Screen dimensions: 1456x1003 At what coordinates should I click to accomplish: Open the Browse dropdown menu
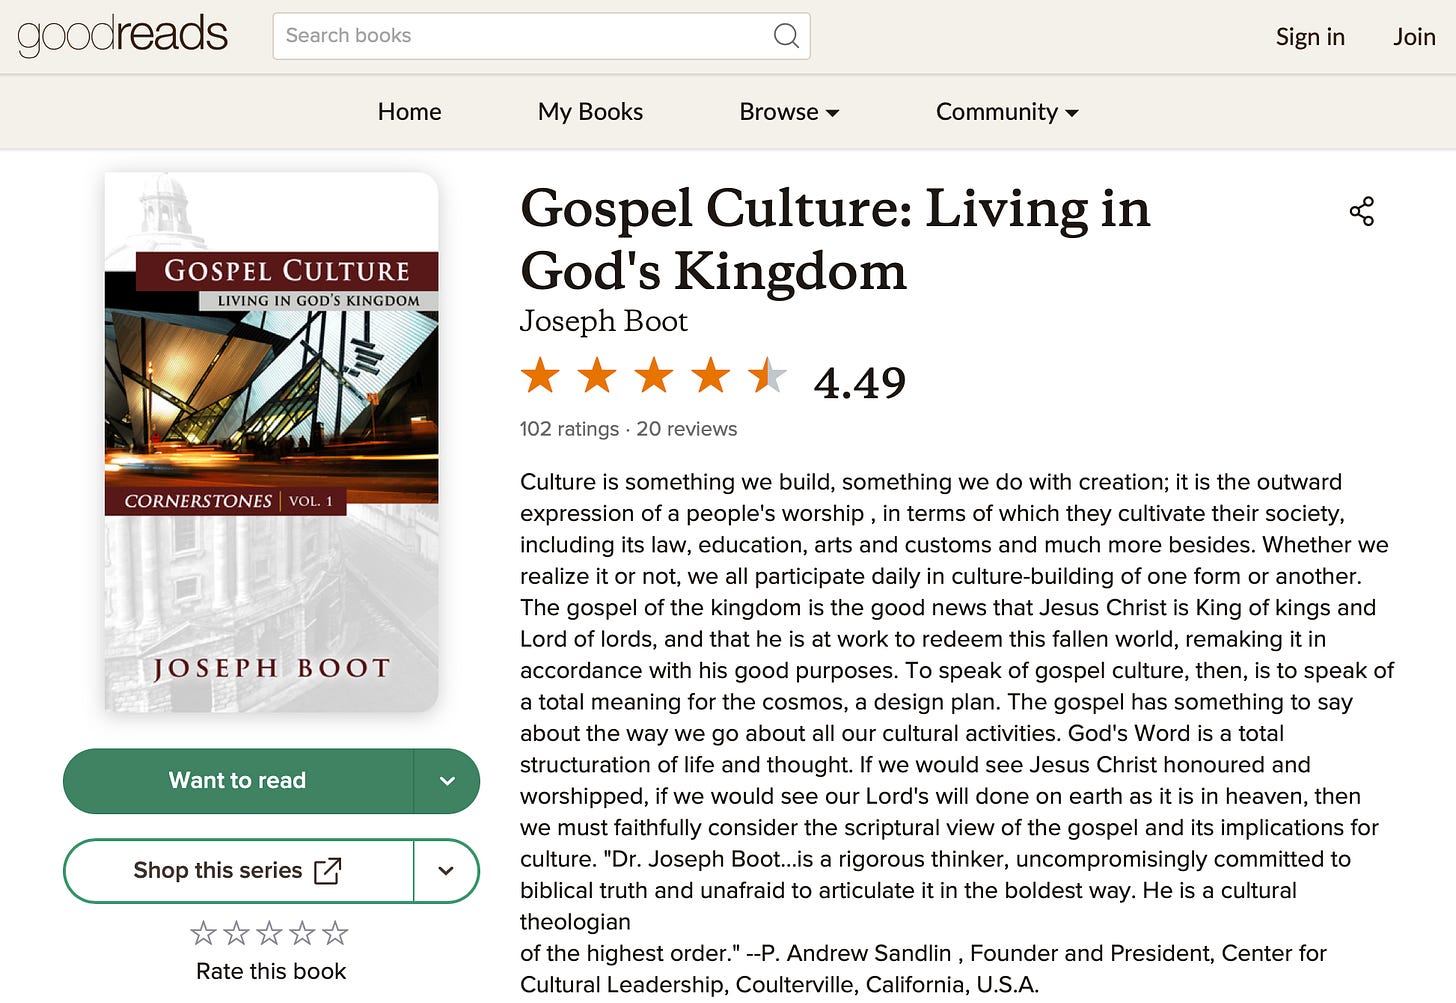coord(789,112)
